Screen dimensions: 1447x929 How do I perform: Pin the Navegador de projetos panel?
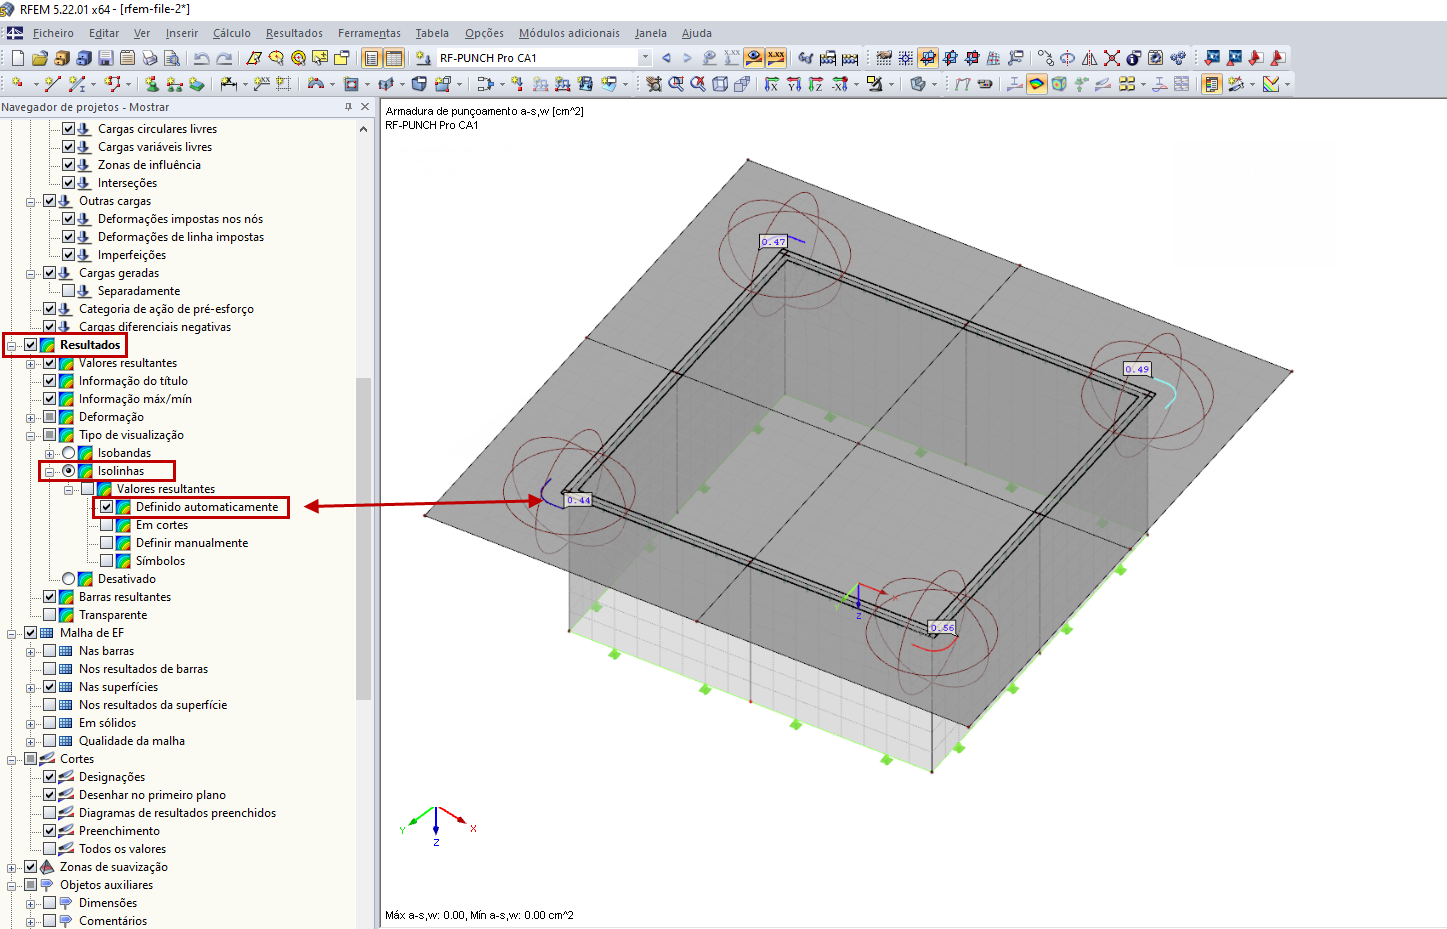(x=348, y=107)
